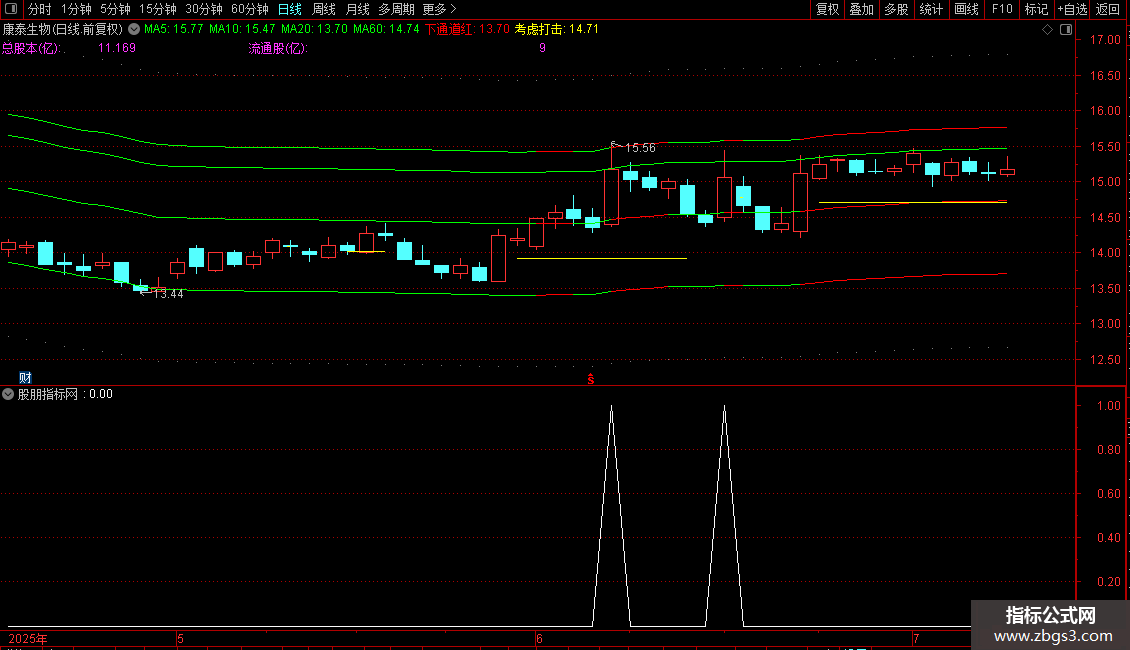
Task: Click the 标记 mark button
Action: [1036, 9]
